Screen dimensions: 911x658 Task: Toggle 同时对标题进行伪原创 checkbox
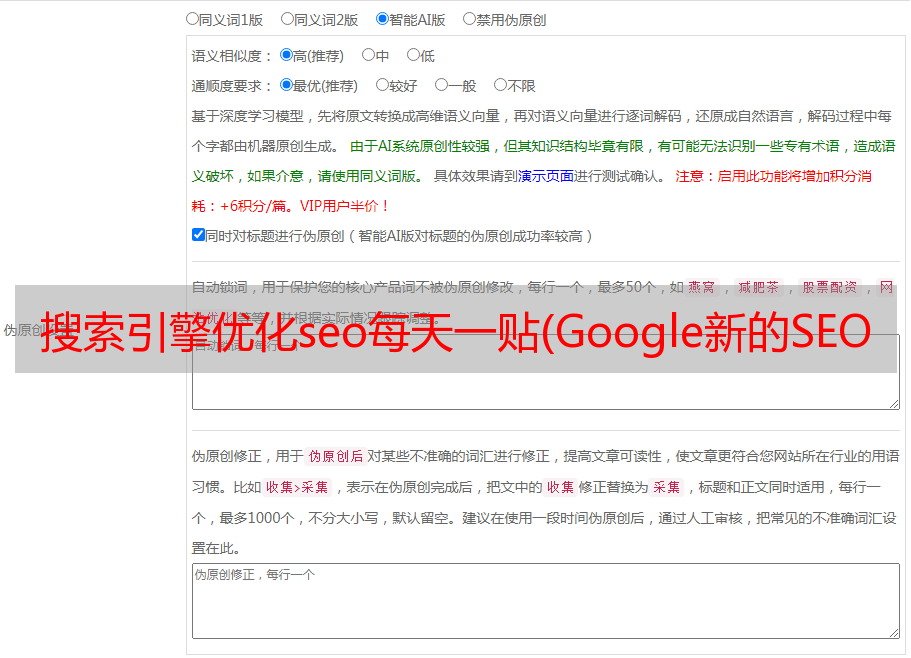(198, 235)
